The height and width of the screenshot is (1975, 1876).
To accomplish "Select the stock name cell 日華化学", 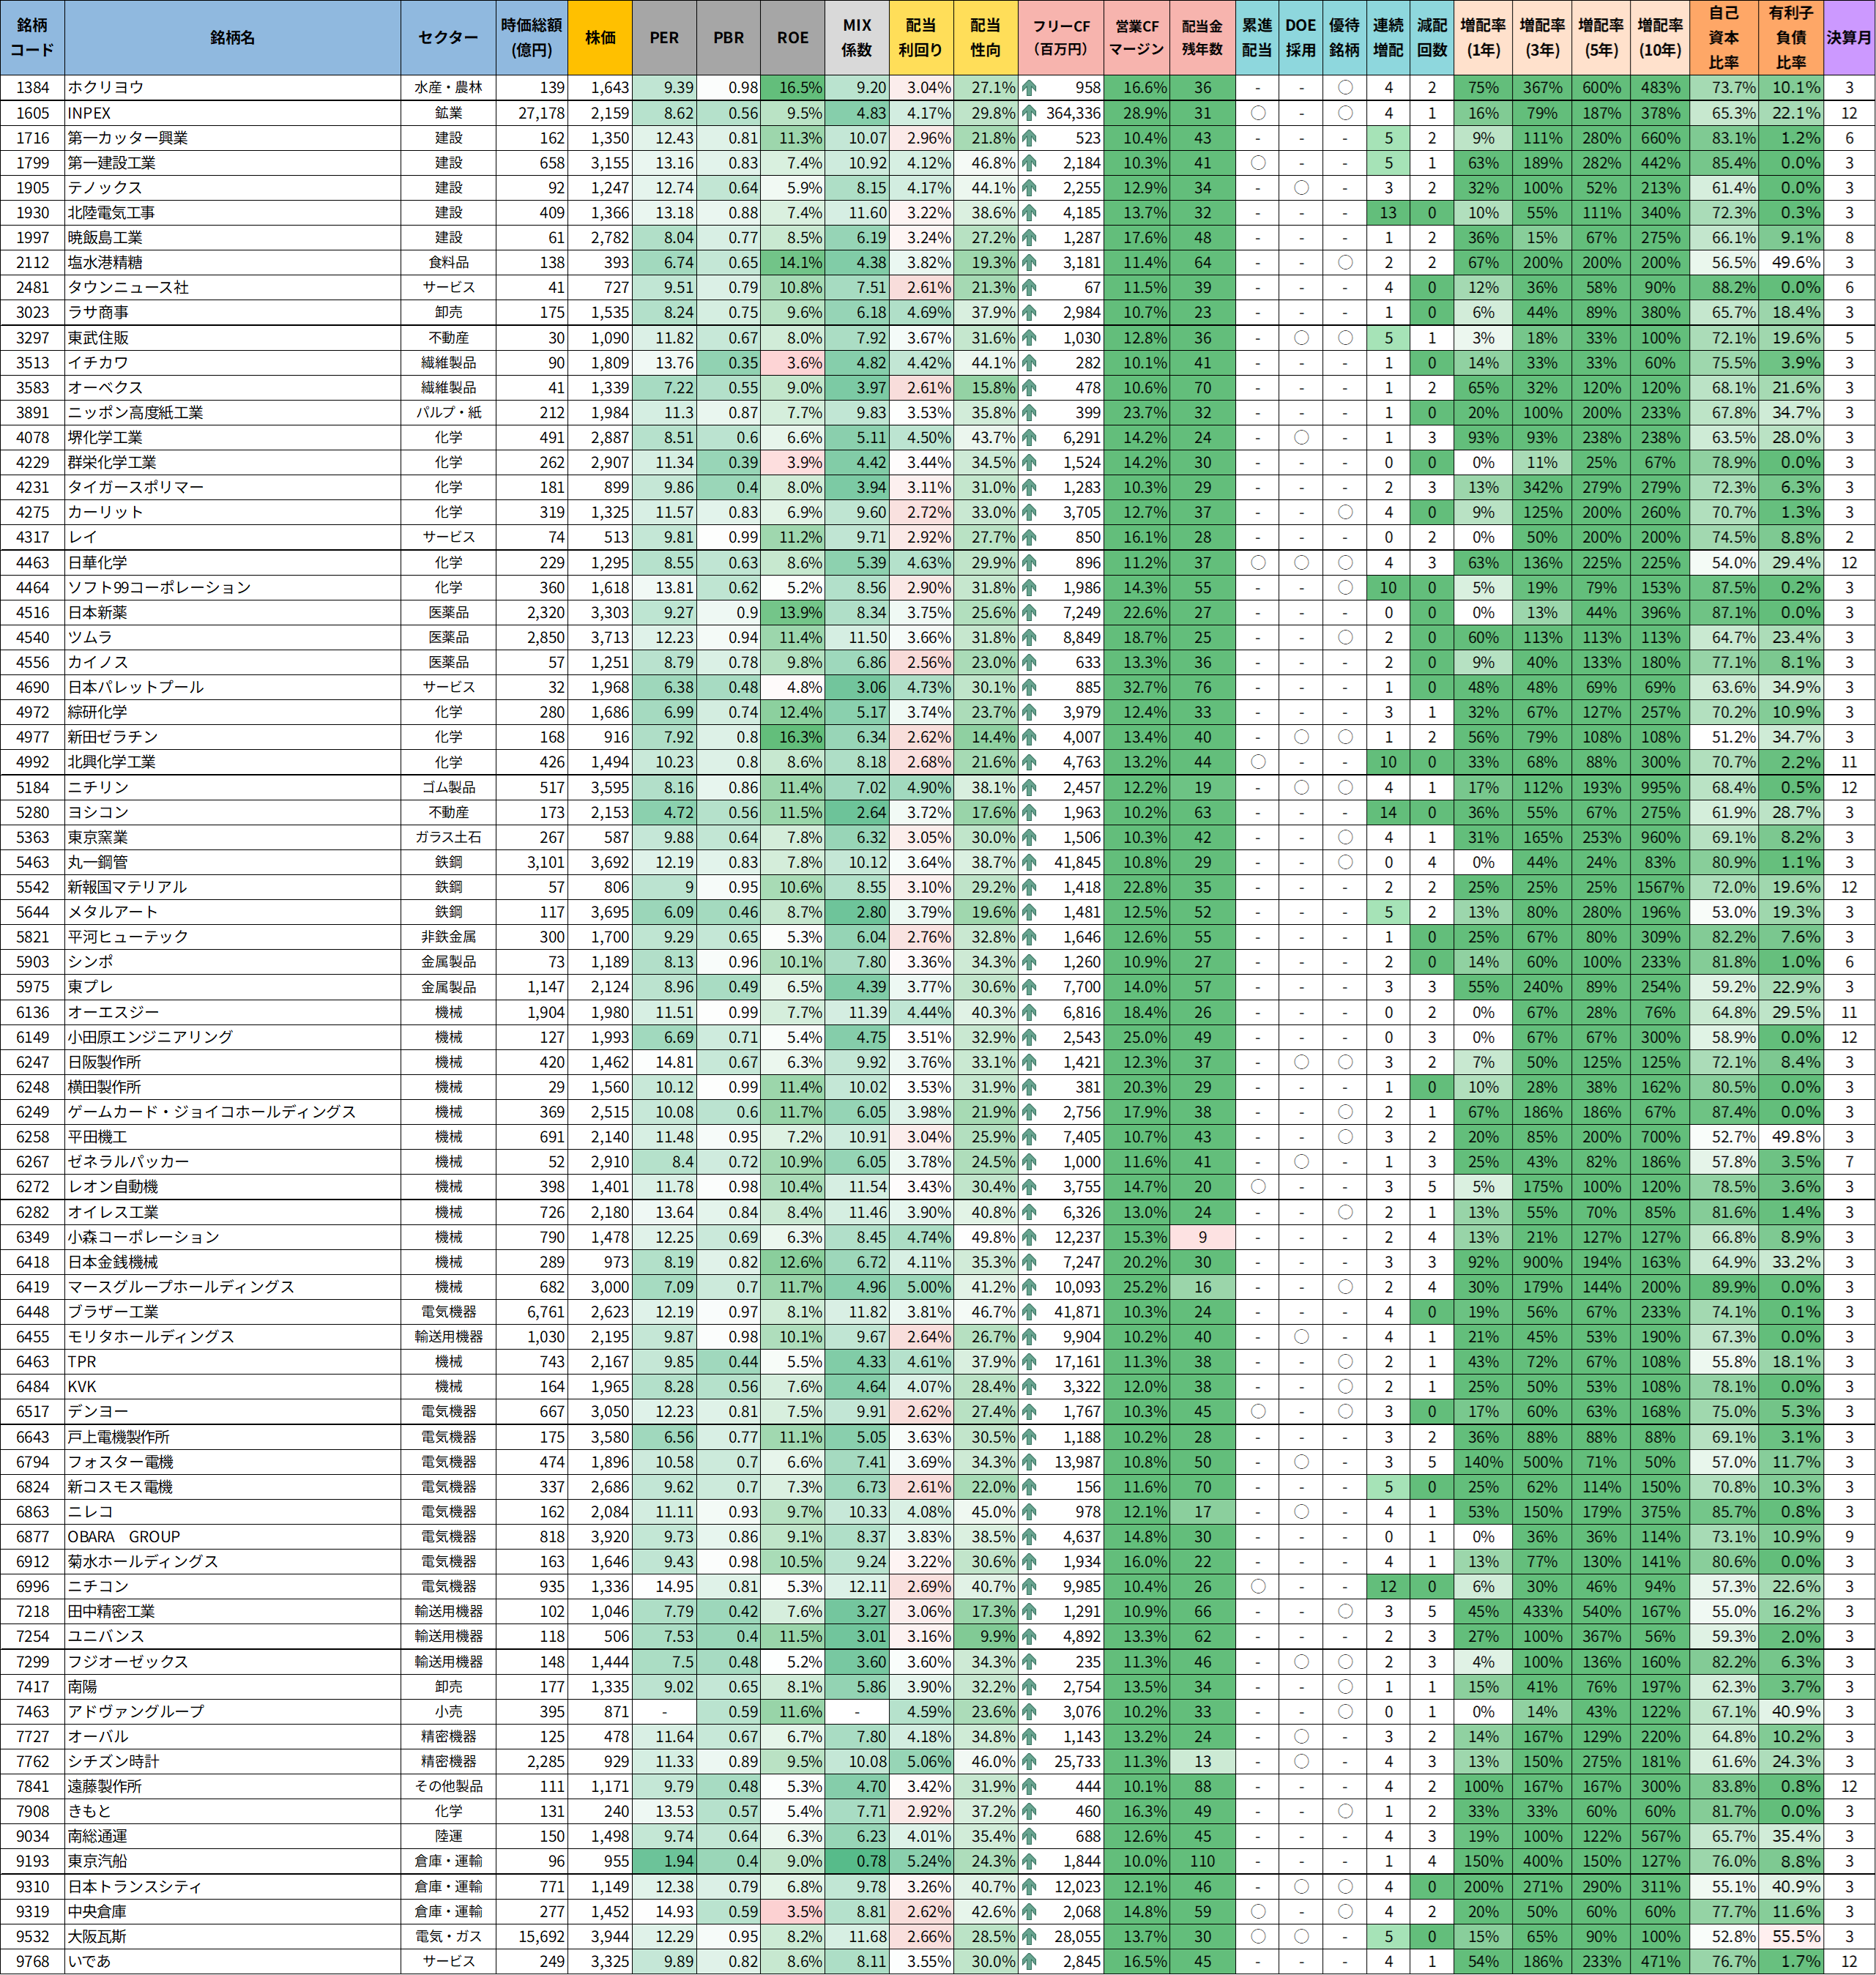I will pyautogui.click(x=232, y=562).
